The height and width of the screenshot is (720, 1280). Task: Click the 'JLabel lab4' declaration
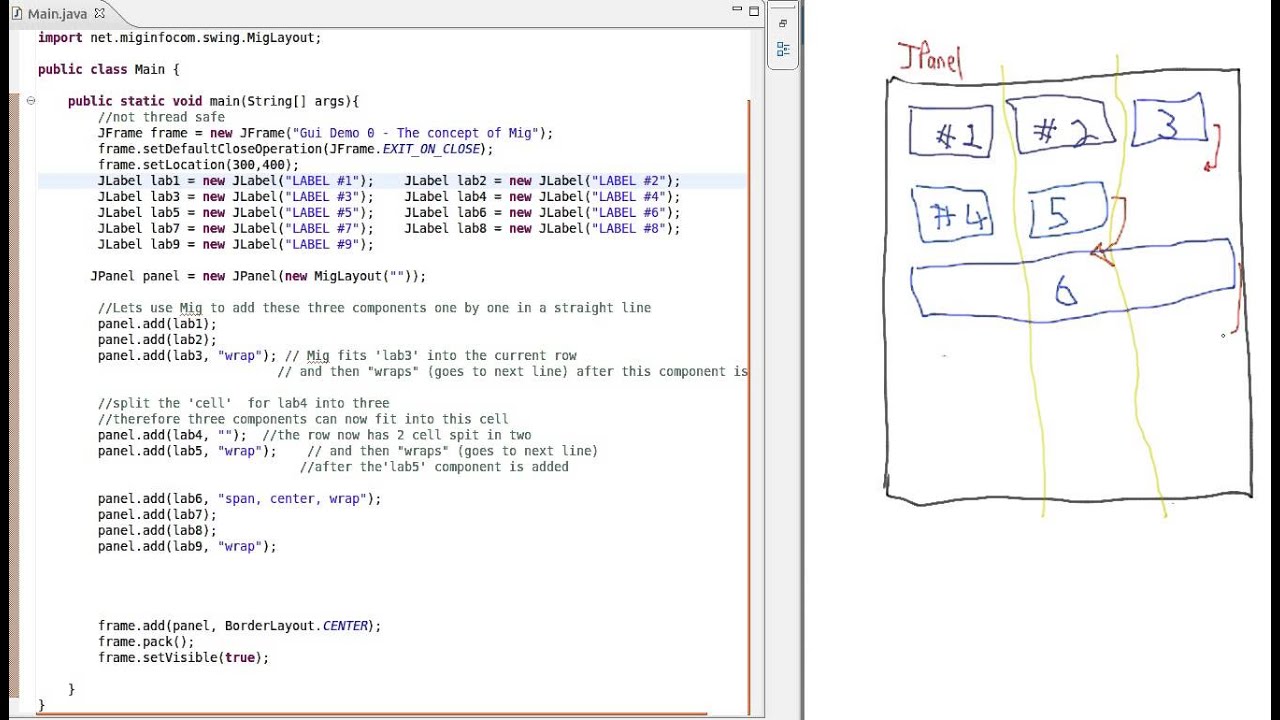click(x=542, y=197)
